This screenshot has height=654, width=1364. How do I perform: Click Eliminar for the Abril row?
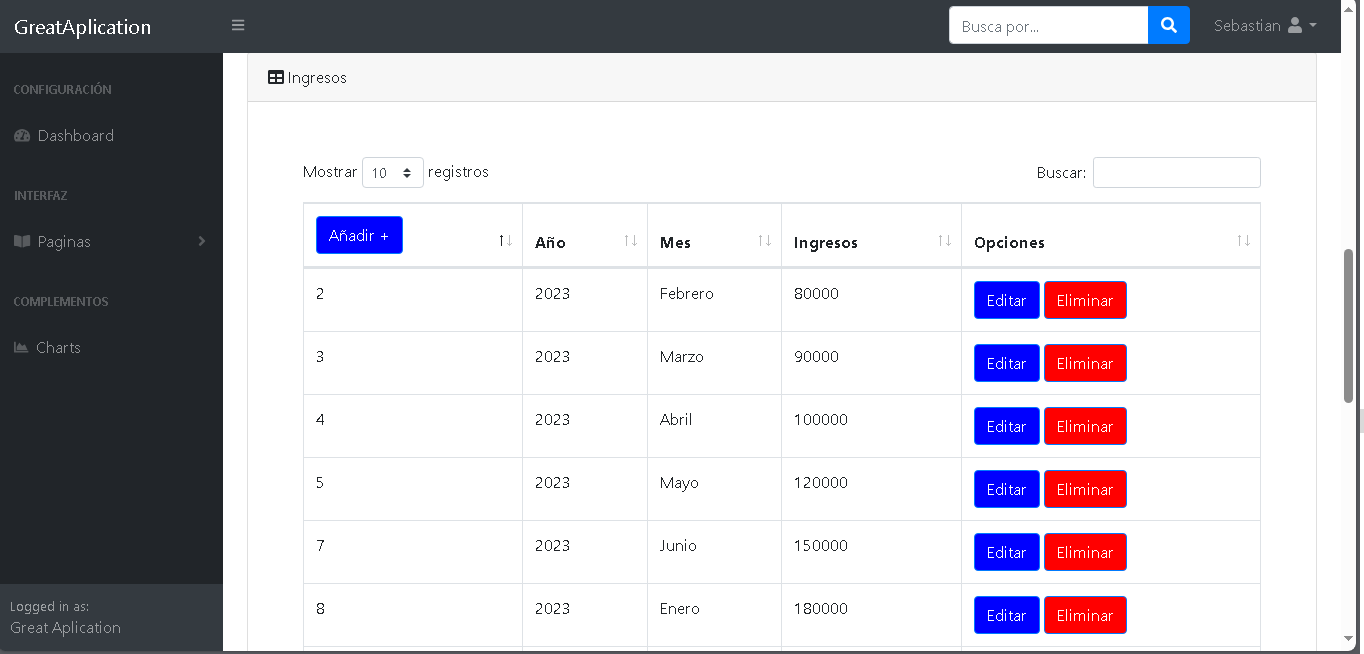[1085, 426]
